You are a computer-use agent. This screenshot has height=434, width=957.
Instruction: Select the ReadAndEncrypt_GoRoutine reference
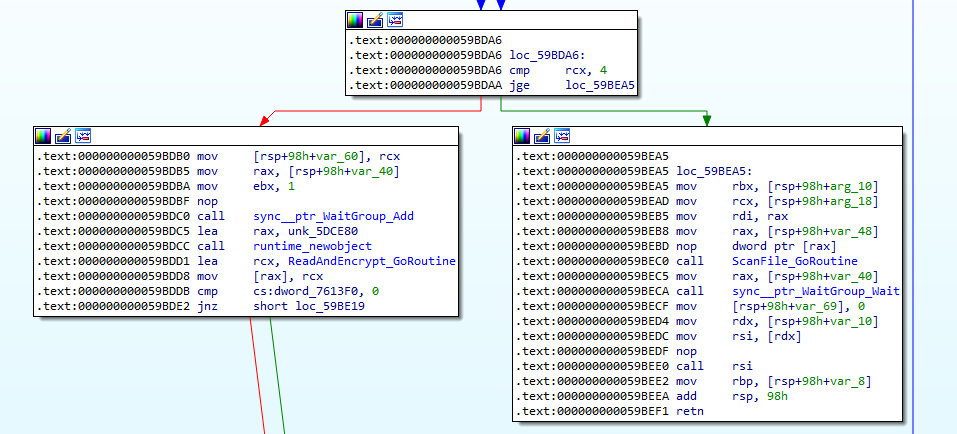[x=355, y=261]
